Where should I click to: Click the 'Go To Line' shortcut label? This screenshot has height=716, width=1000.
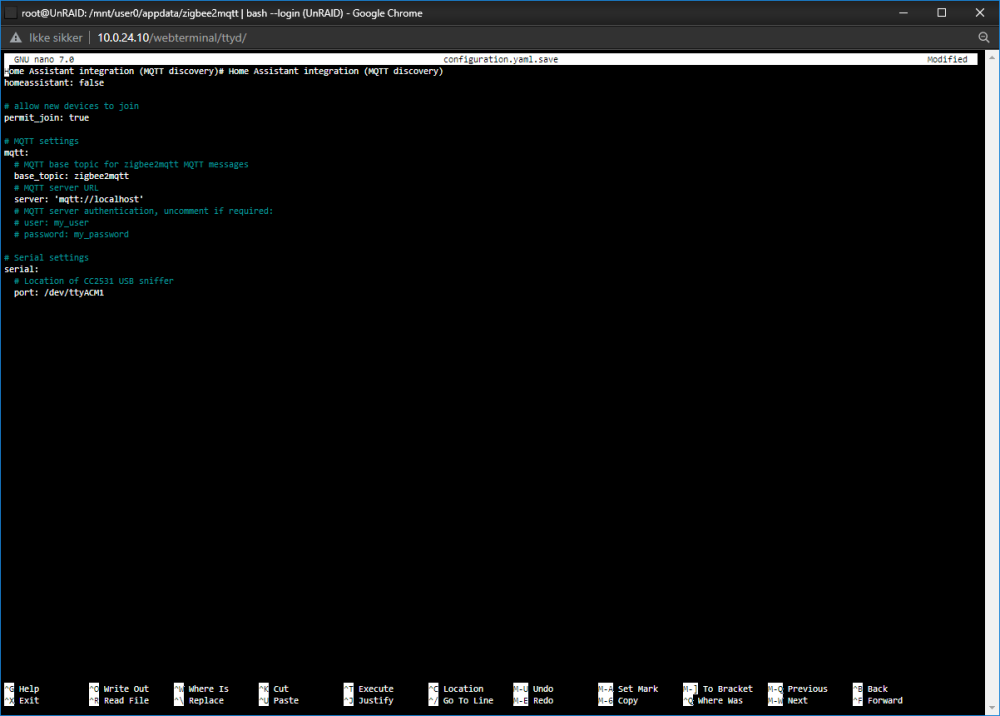coord(468,700)
